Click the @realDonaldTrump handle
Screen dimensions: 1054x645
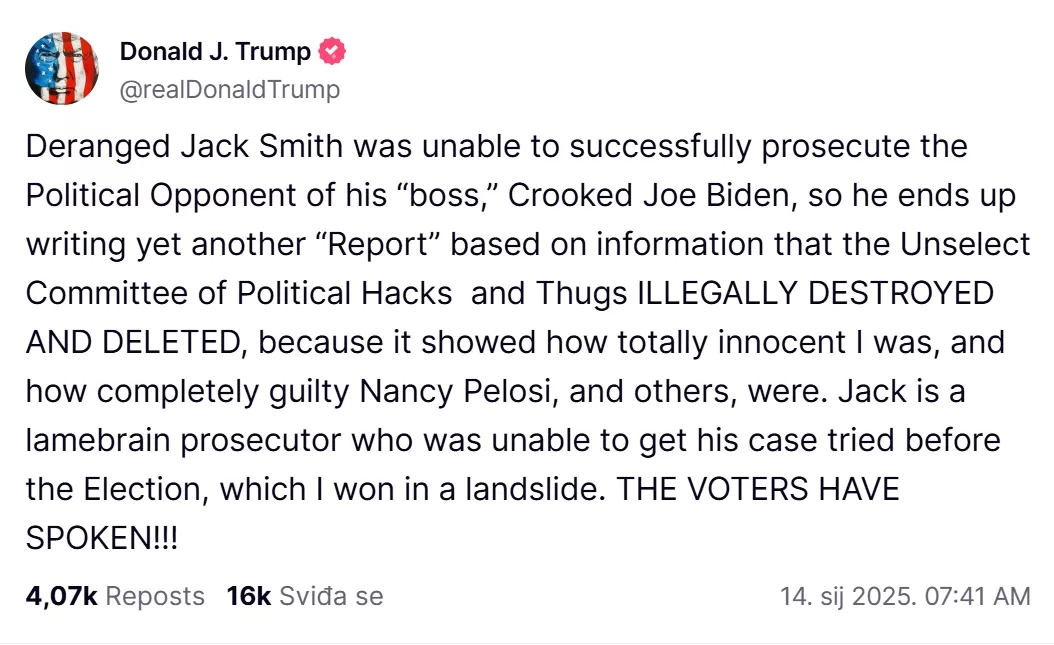230,90
